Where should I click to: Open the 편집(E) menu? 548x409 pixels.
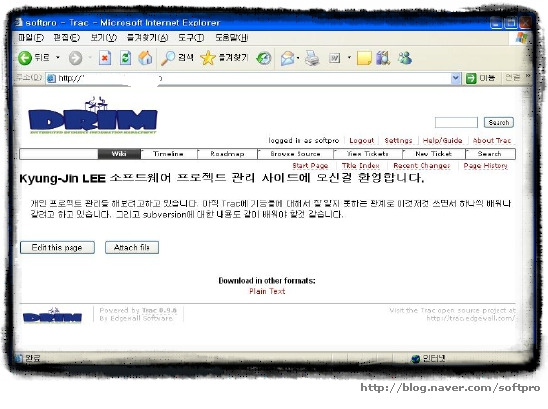point(66,37)
